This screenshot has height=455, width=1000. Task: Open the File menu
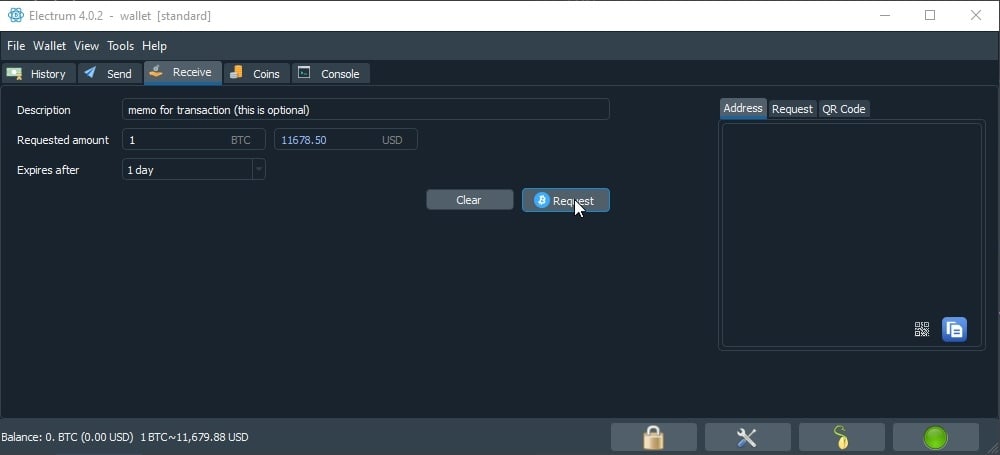coord(16,46)
